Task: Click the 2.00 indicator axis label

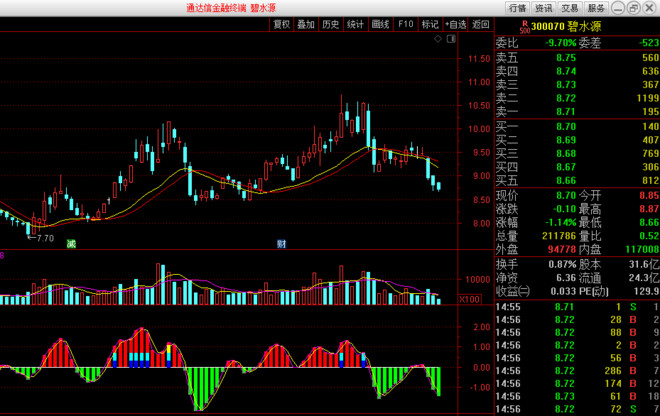Action: [x=482, y=327]
